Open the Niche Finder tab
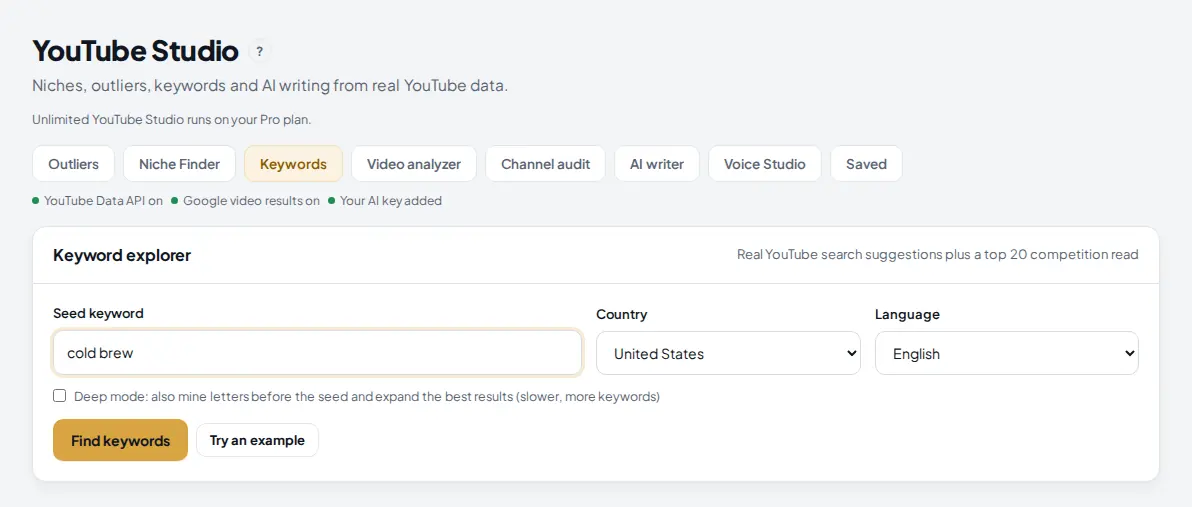1192x507 pixels. click(179, 163)
